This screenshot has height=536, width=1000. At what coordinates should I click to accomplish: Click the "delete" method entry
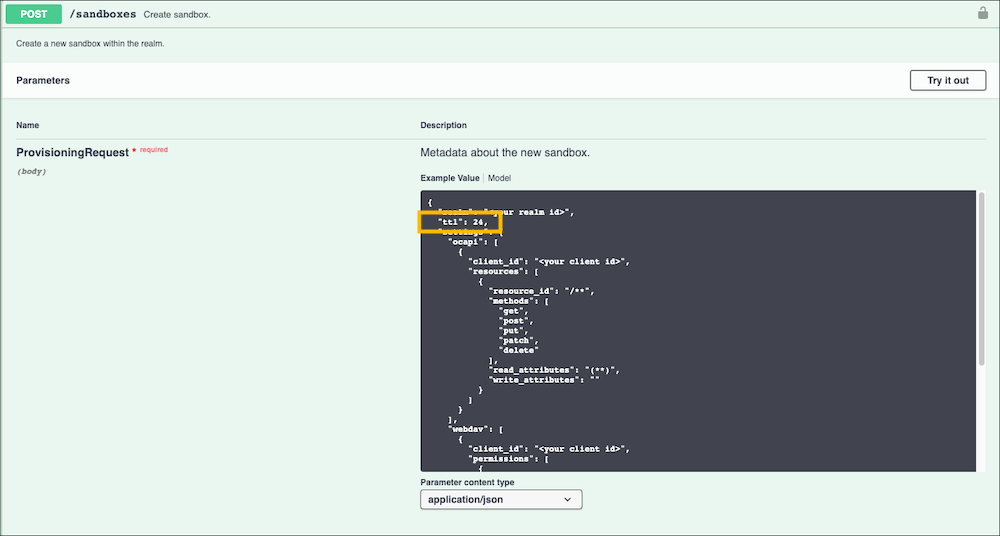pyautogui.click(x=518, y=350)
